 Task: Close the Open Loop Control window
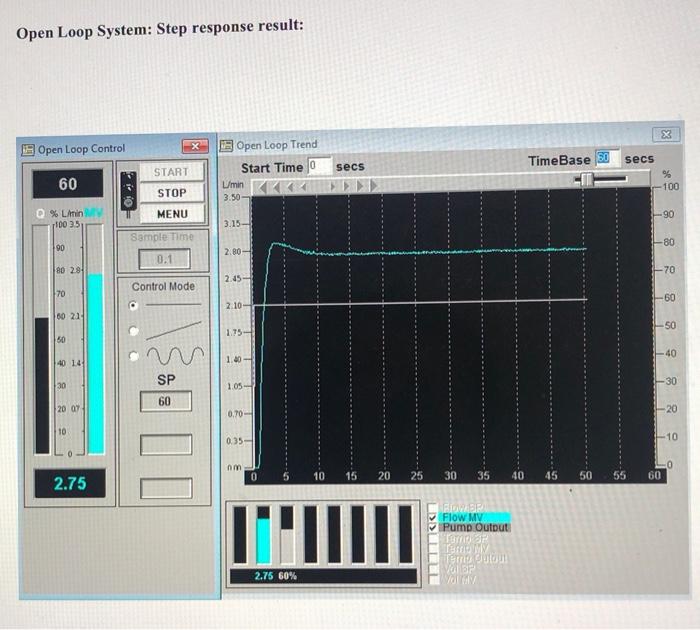[195, 146]
